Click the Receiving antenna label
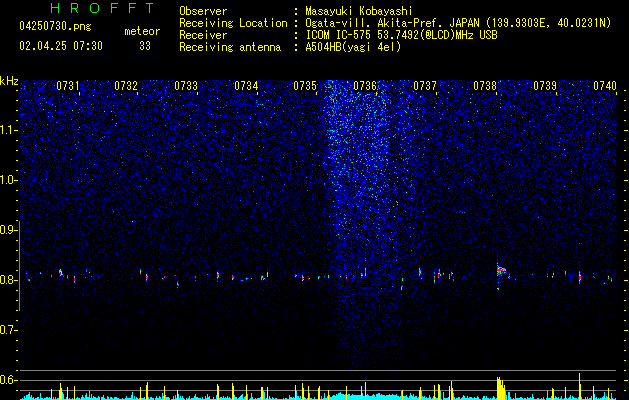The image size is (629, 400). [x=230, y=47]
